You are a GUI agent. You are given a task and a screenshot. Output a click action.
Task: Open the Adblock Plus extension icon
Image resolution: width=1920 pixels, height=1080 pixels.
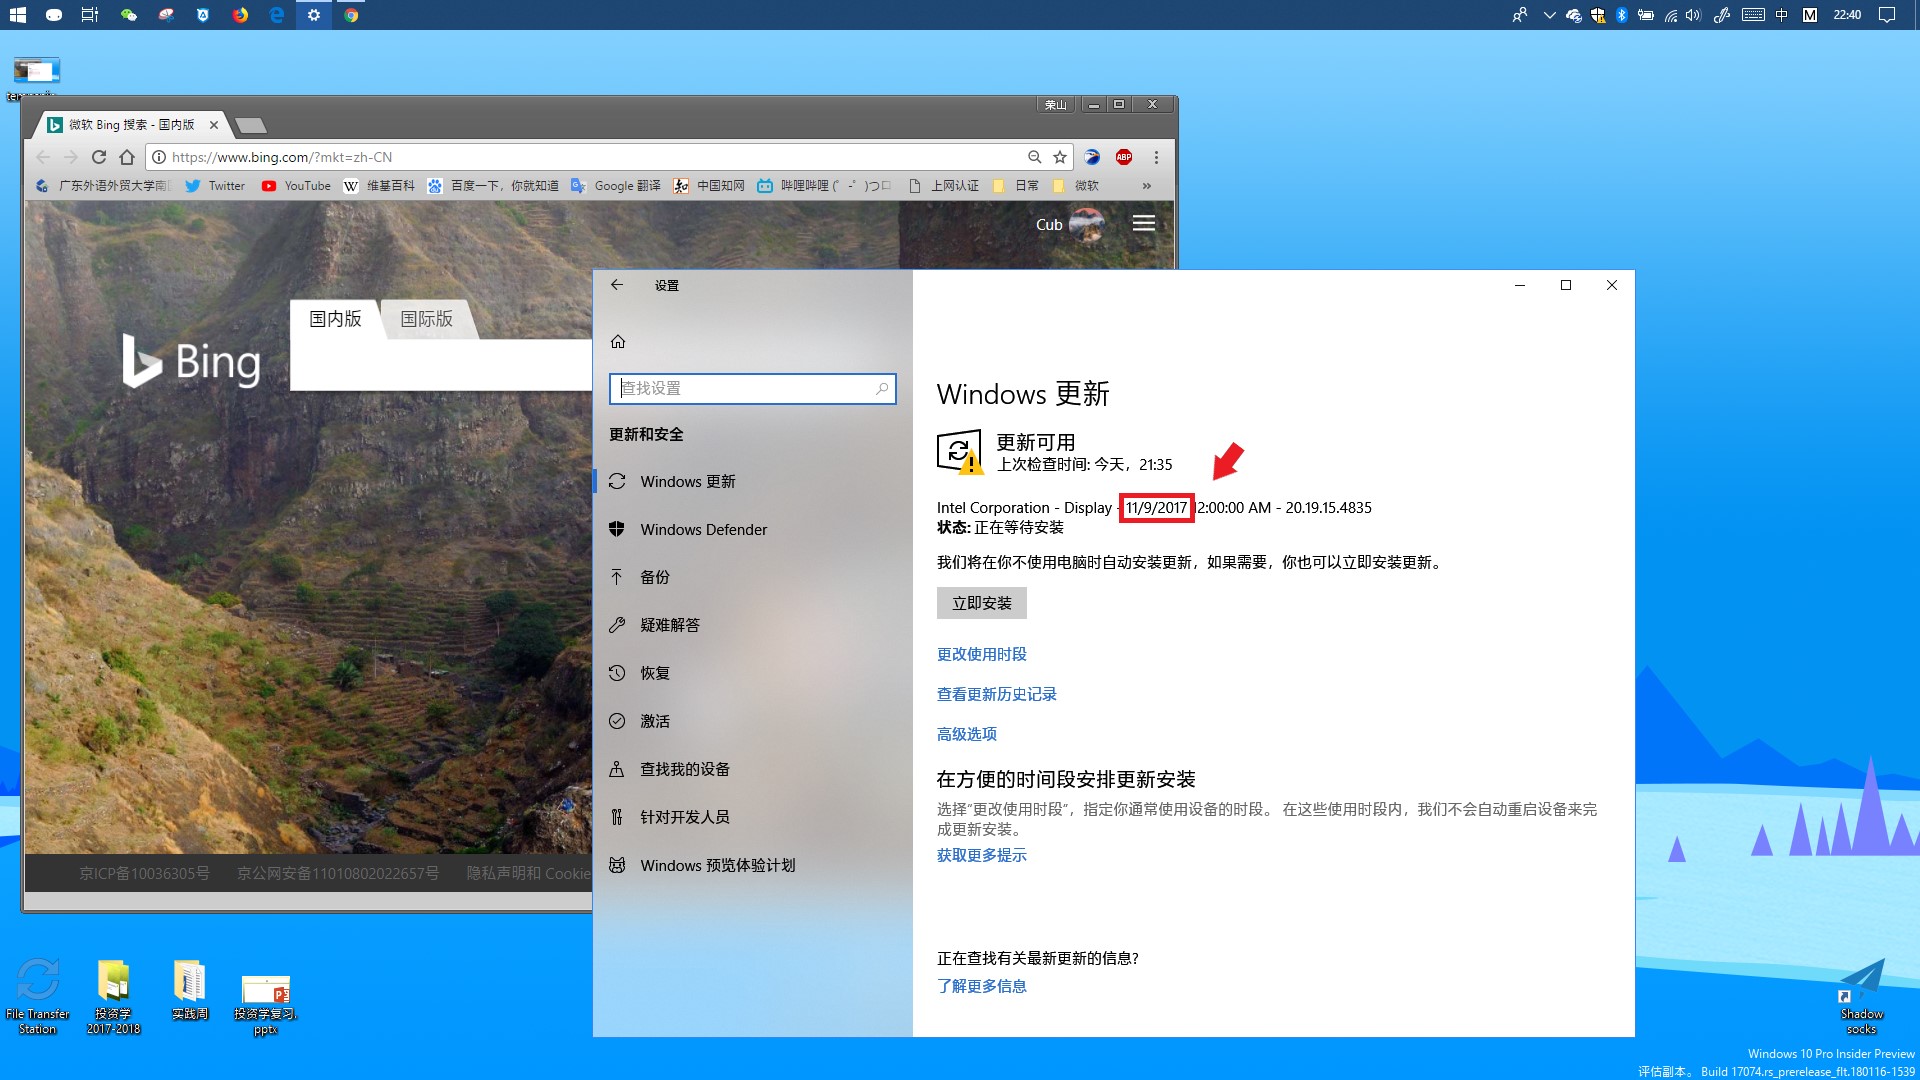1124,157
